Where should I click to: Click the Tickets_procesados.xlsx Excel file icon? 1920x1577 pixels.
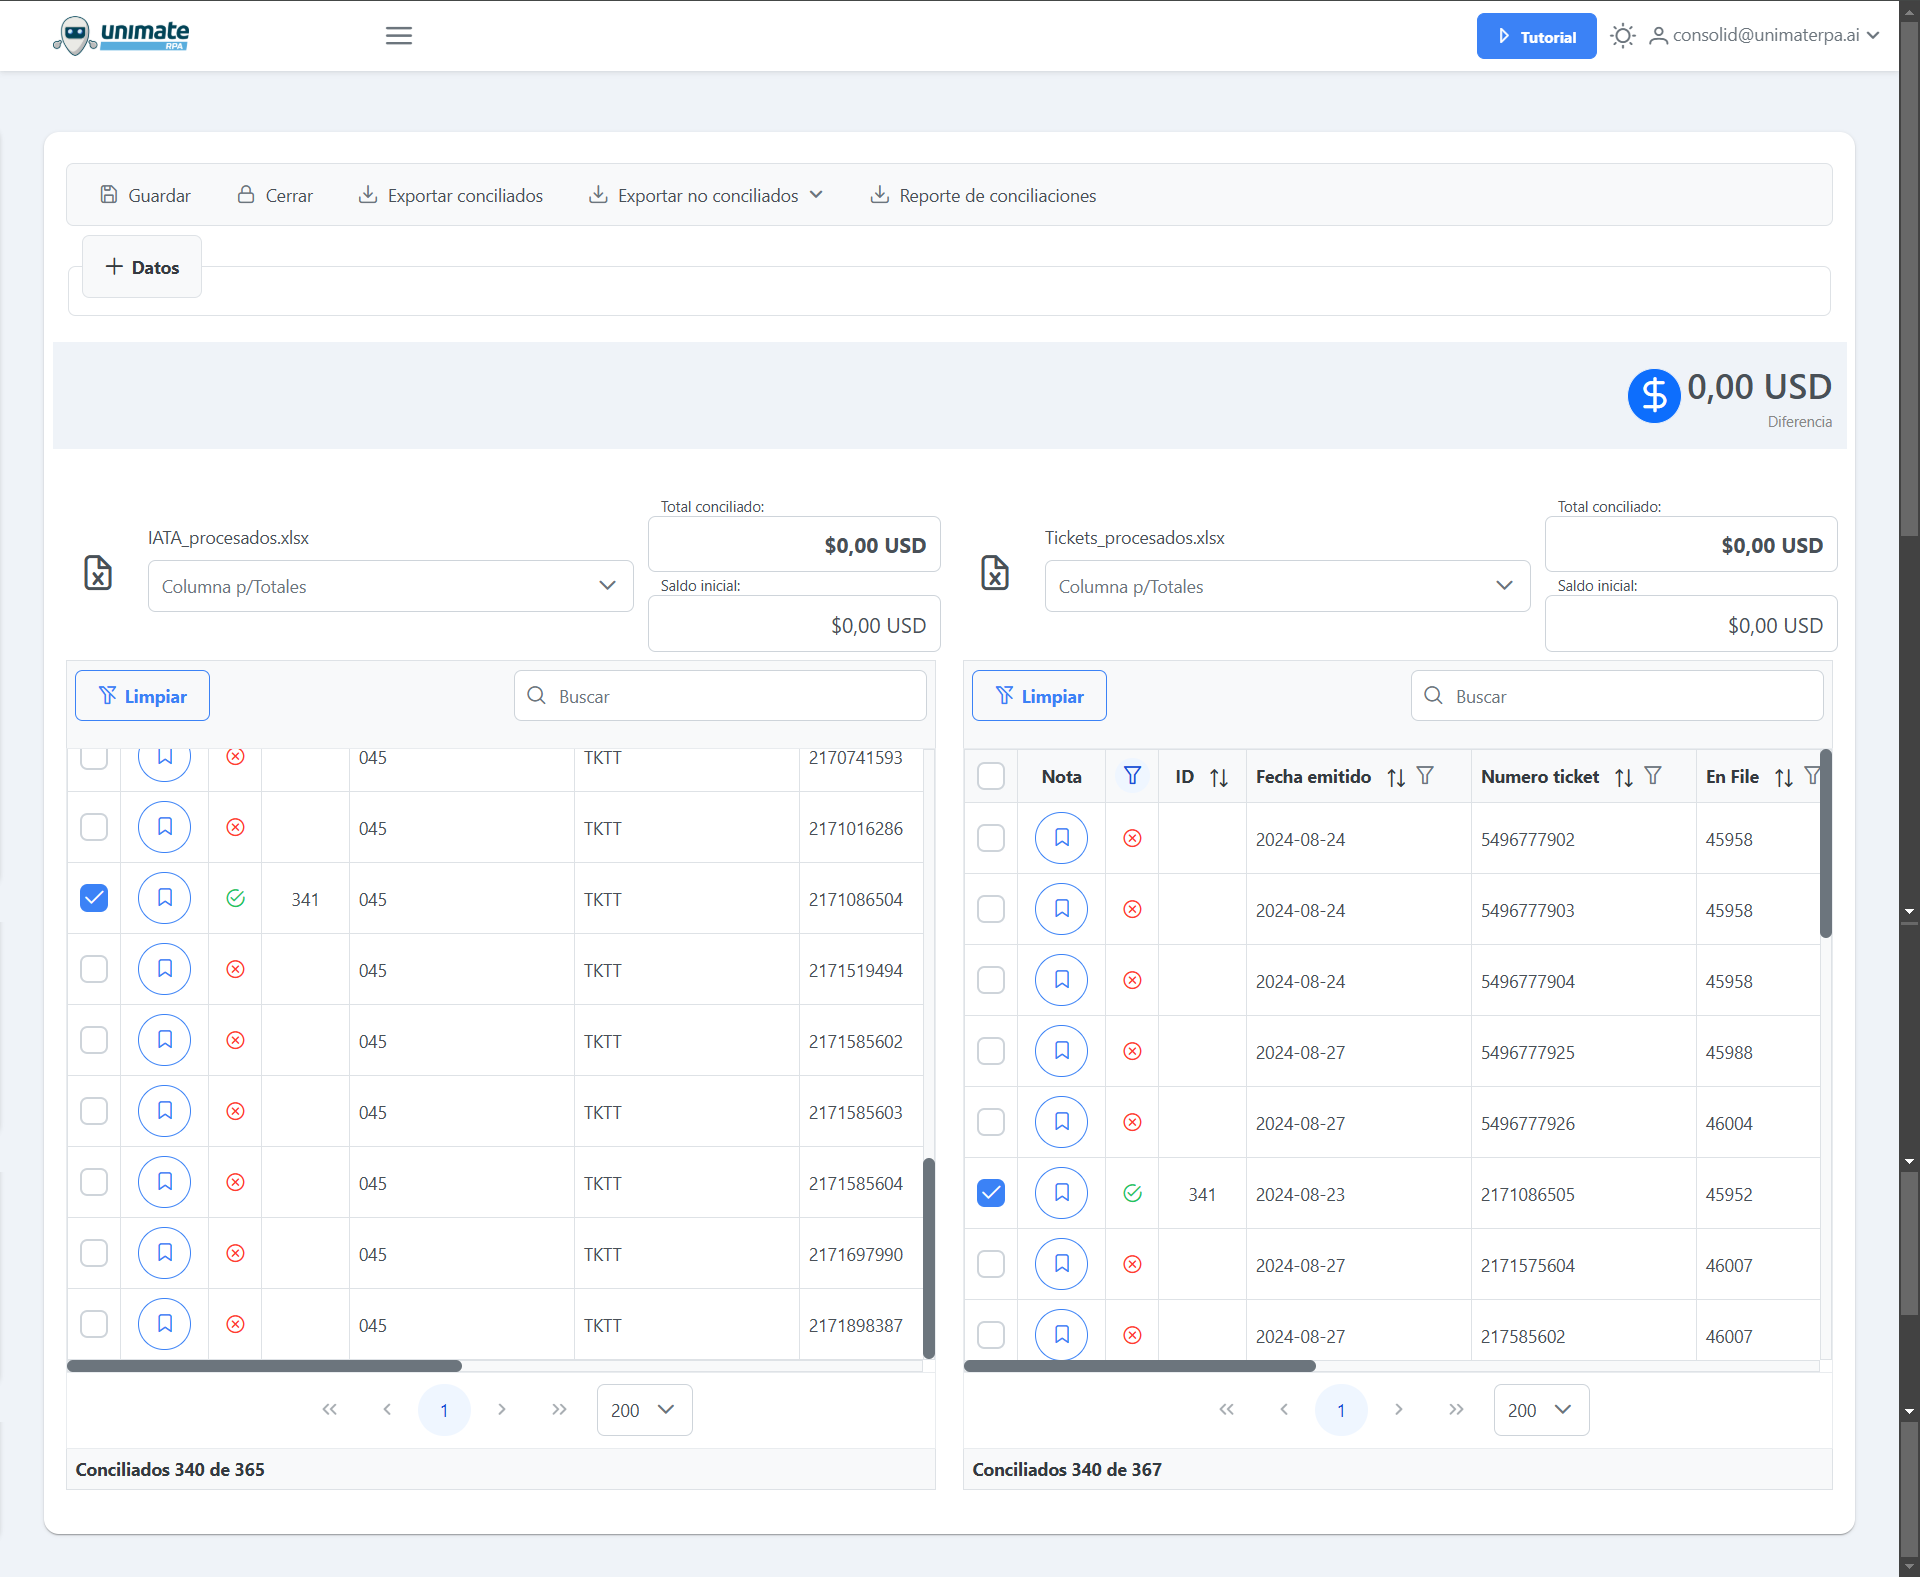click(995, 573)
